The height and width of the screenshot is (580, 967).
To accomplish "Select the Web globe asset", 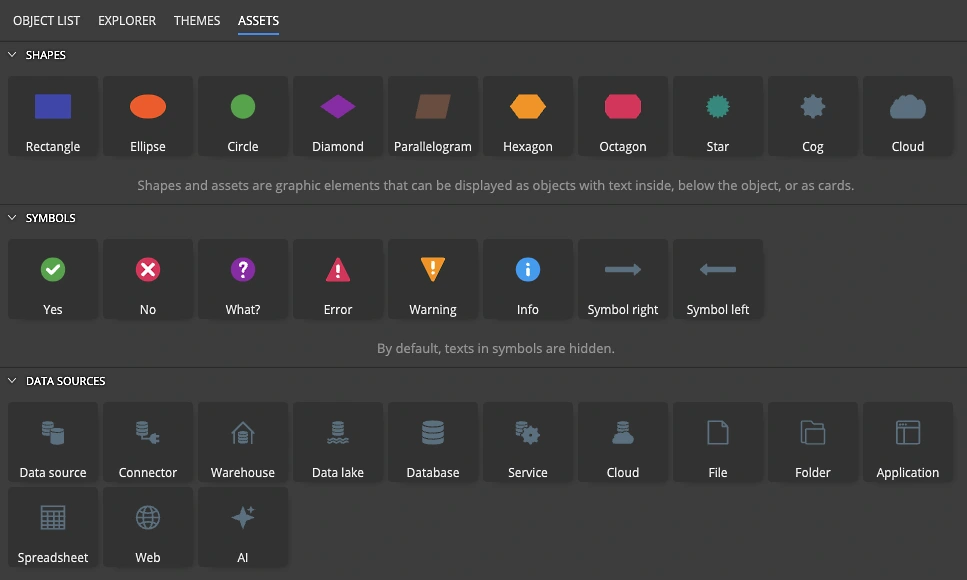I will [148, 527].
